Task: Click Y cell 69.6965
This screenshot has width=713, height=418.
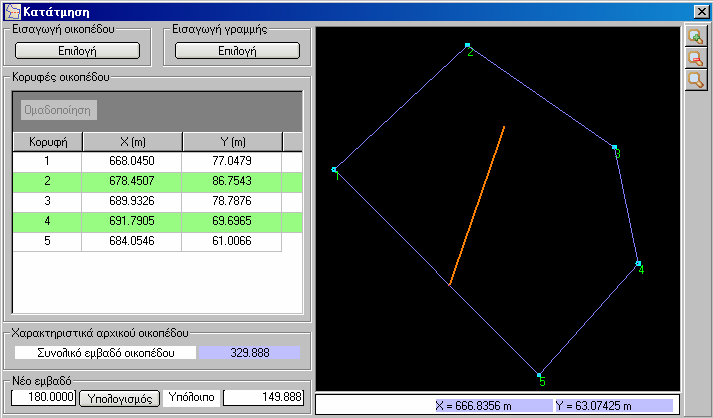Action: [232, 221]
